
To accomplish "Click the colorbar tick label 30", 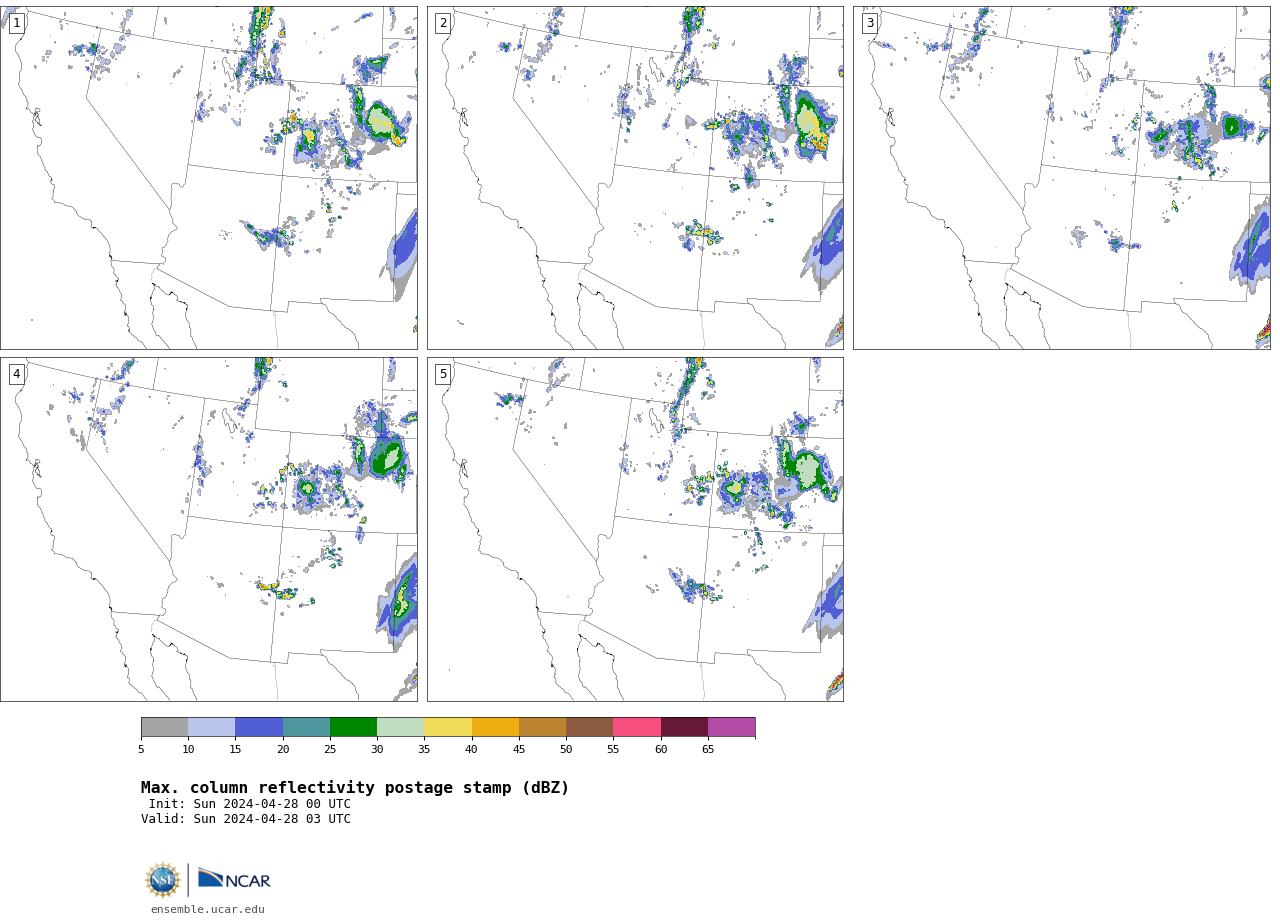I will pos(377,749).
